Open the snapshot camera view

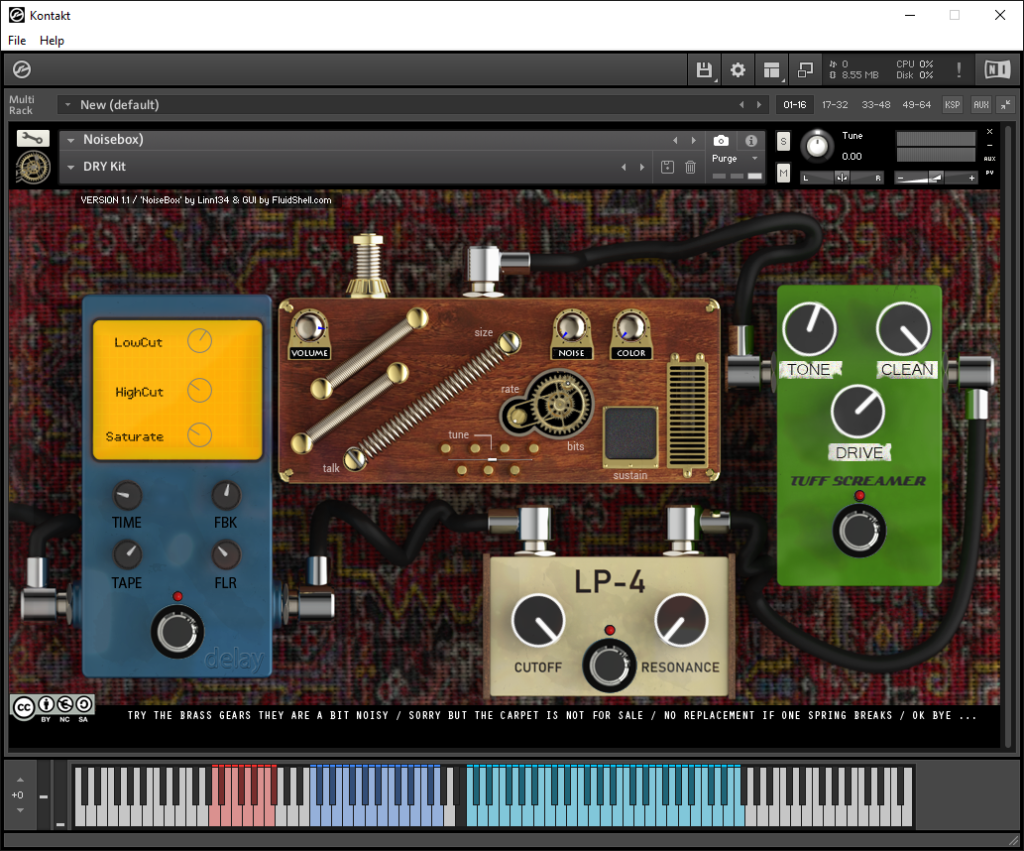click(721, 140)
